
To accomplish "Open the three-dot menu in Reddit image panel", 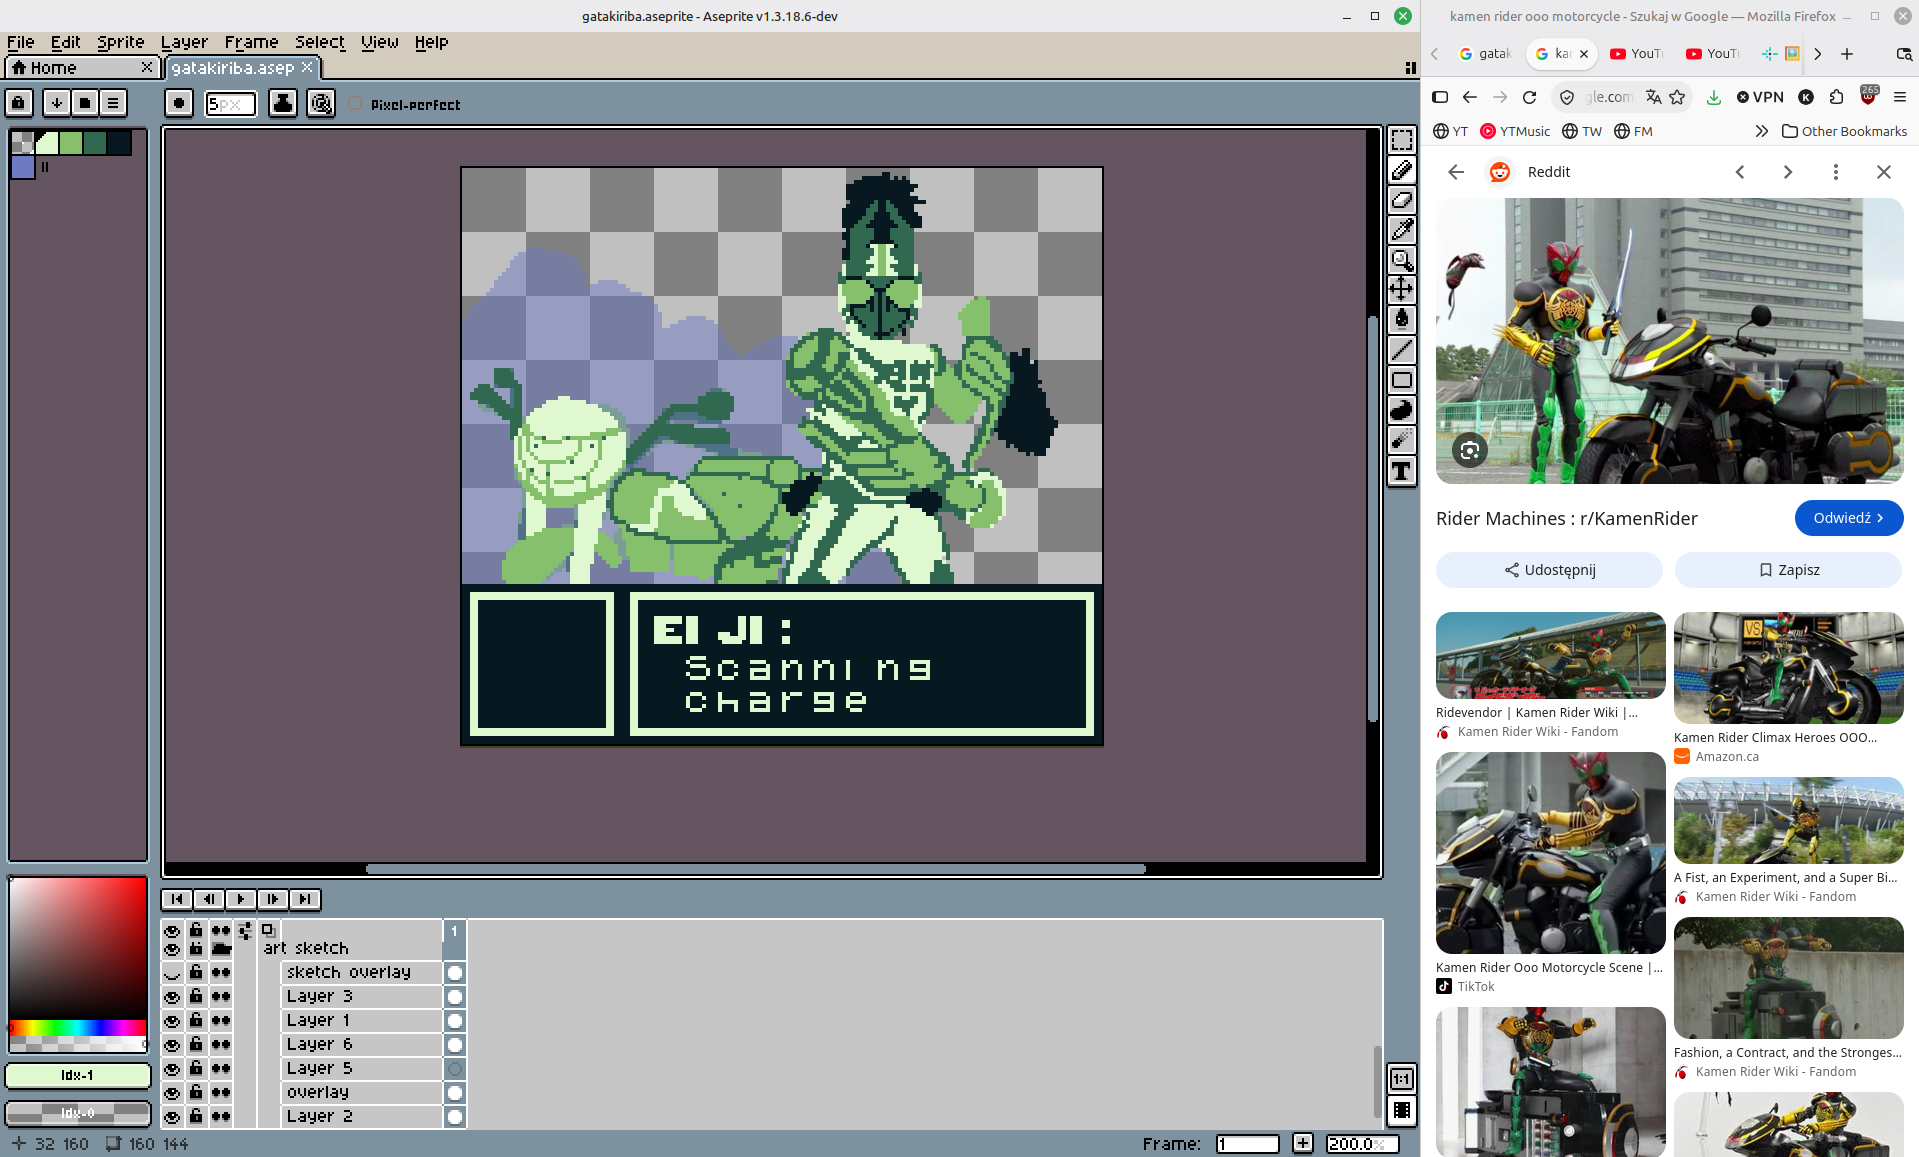I will [1835, 172].
